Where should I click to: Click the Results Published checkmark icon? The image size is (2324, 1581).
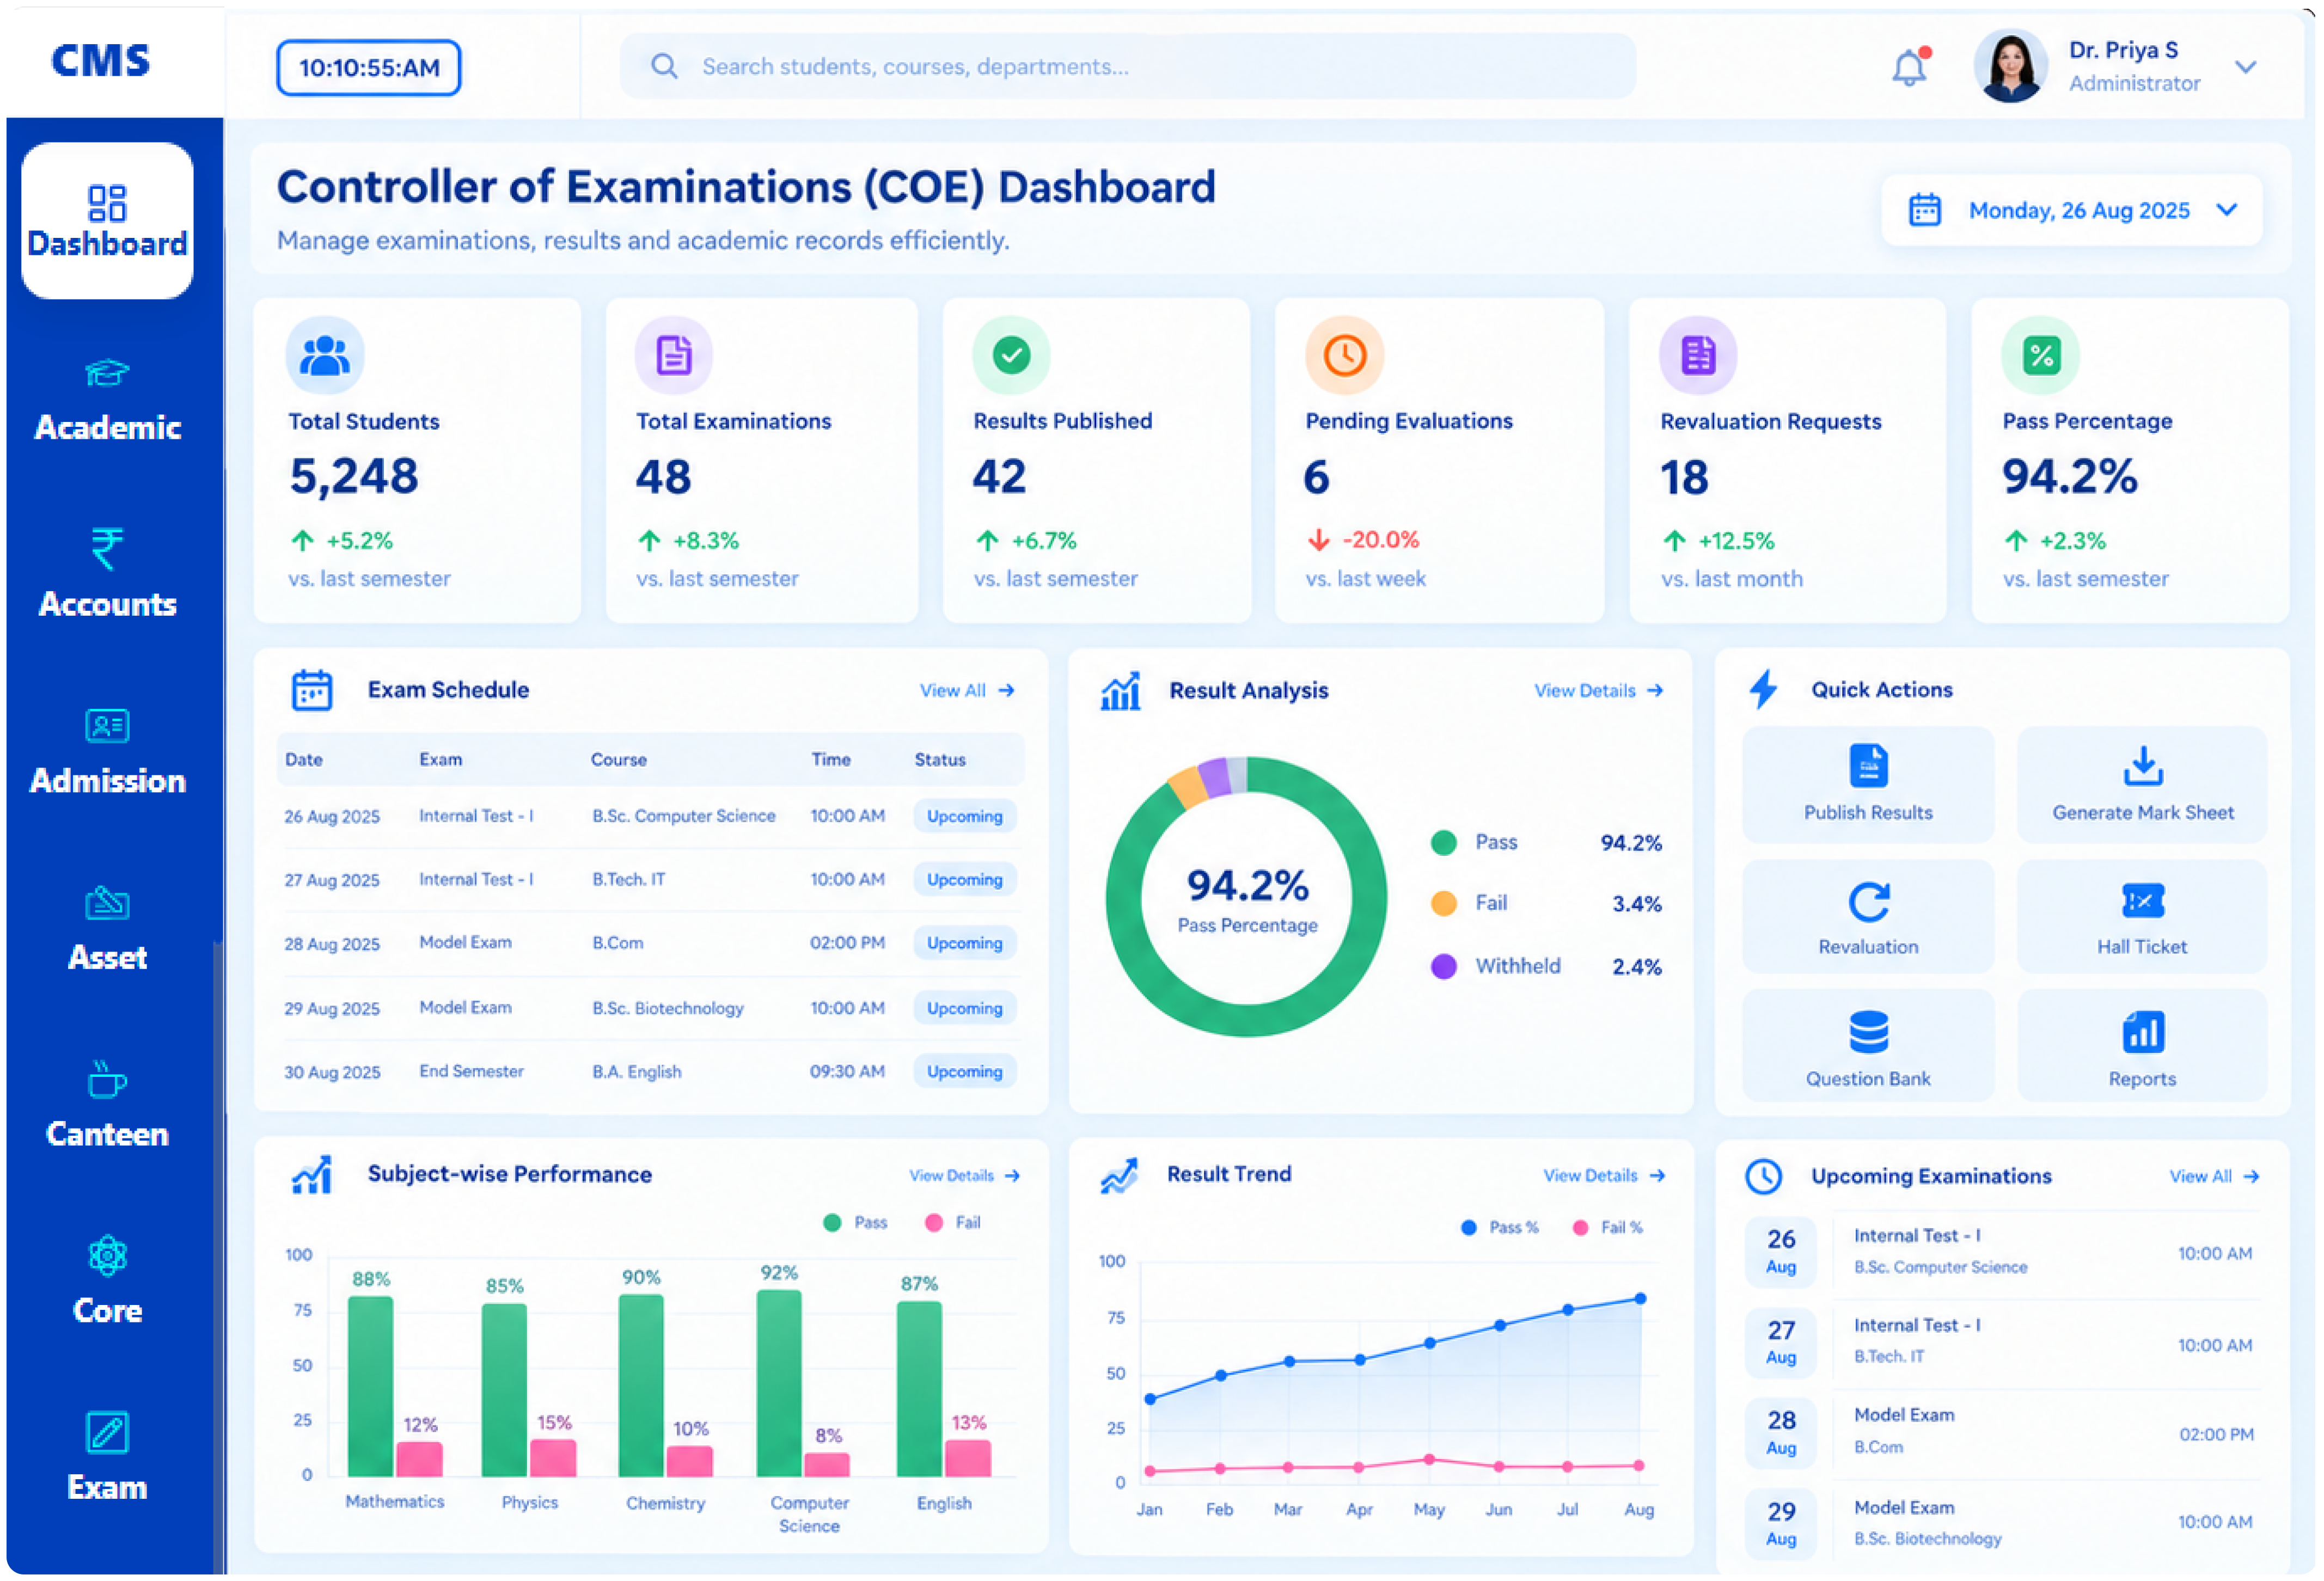pyautogui.click(x=1011, y=355)
